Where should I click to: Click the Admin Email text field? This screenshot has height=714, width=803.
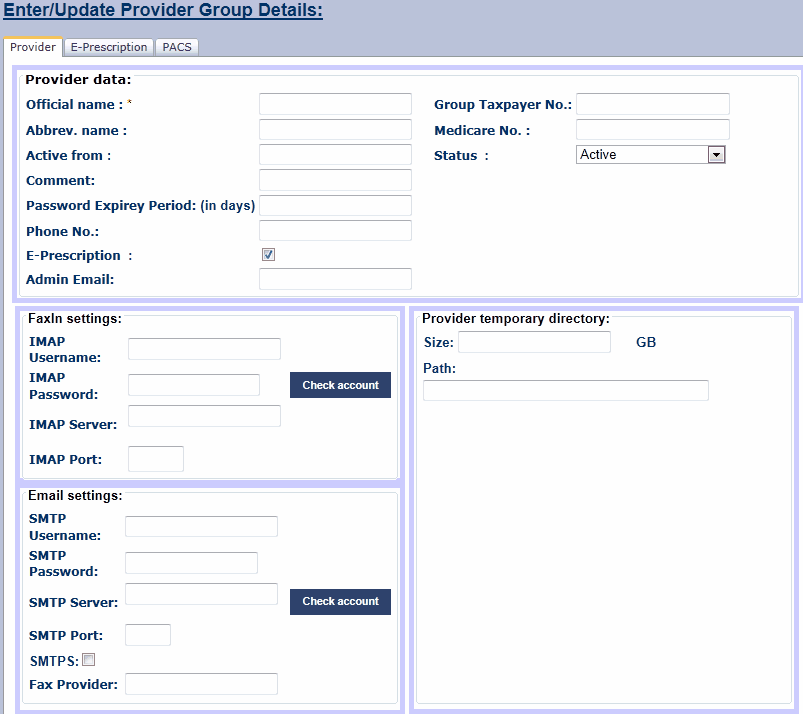point(335,279)
